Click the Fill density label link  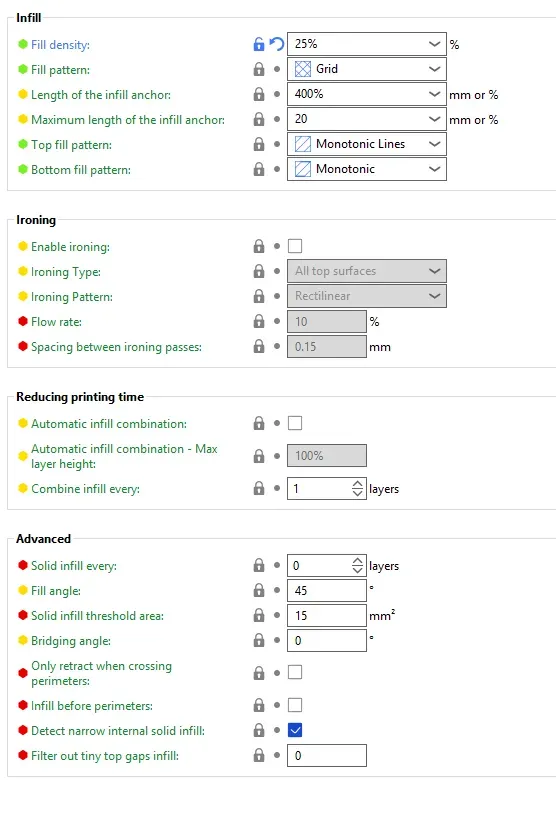[x=60, y=44]
